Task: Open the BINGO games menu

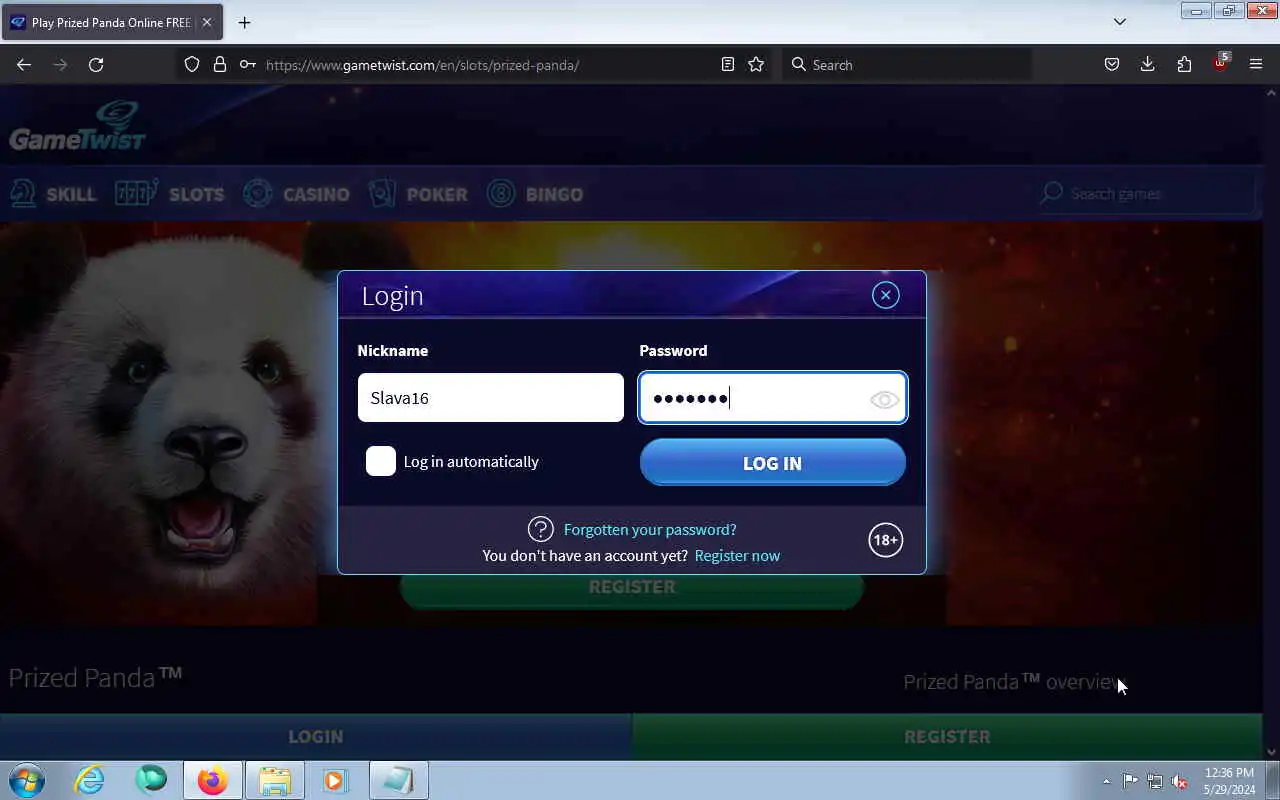Action: (535, 193)
